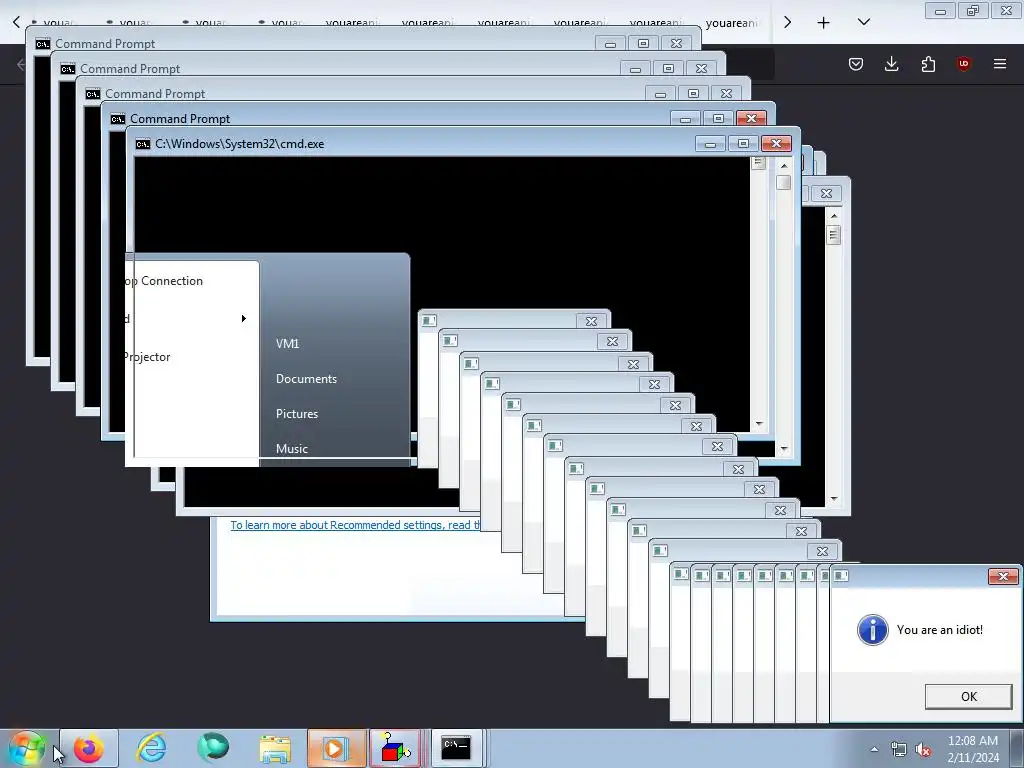
Task: Click the teal orb icon in the taskbar
Action: point(213,748)
